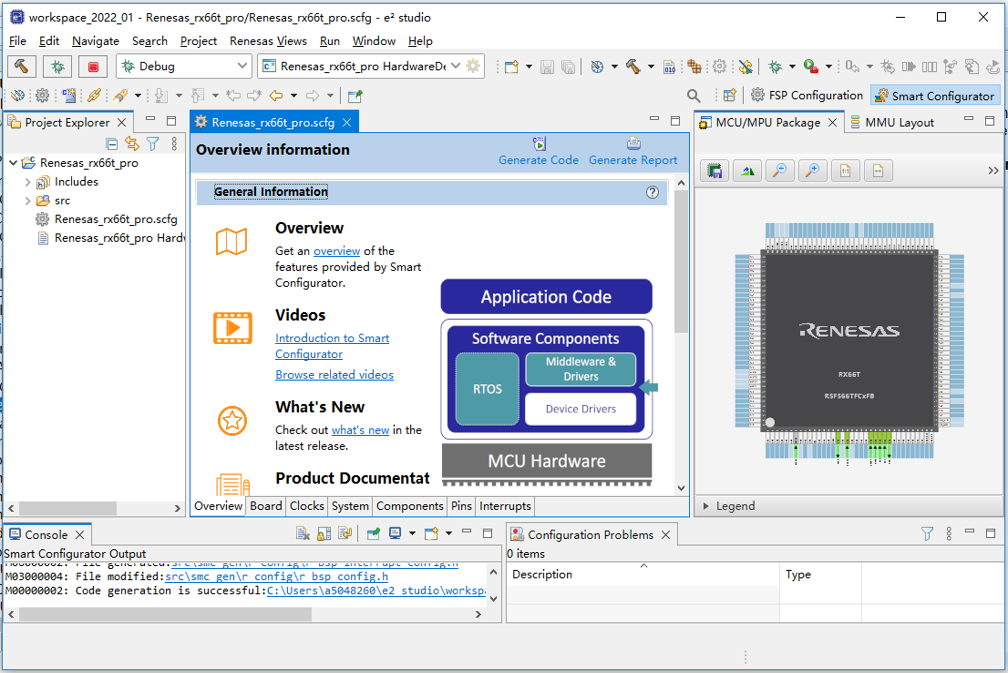The image size is (1008, 673).
Task: Open the Renesas Views menu
Action: tap(268, 40)
